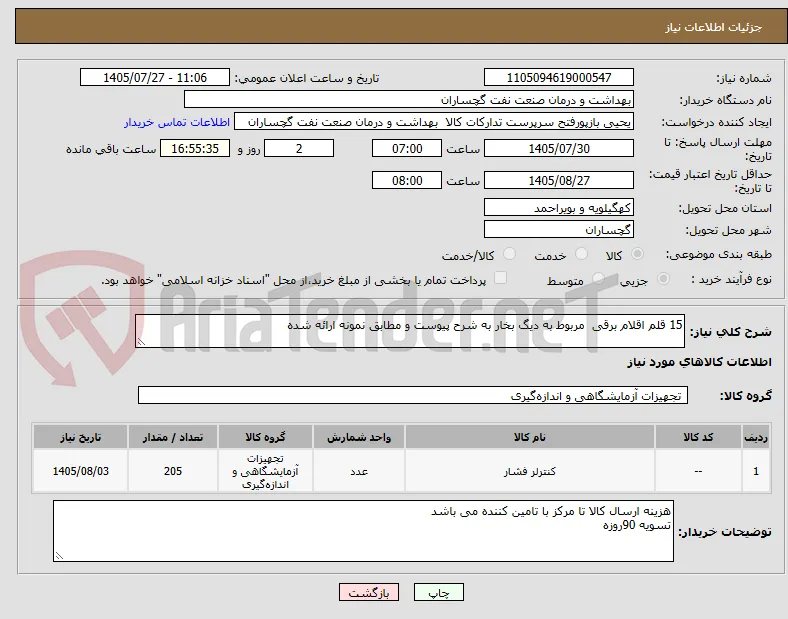Click the گروه کالا column header
Screen dimensions: 788x619
[265, 437]
